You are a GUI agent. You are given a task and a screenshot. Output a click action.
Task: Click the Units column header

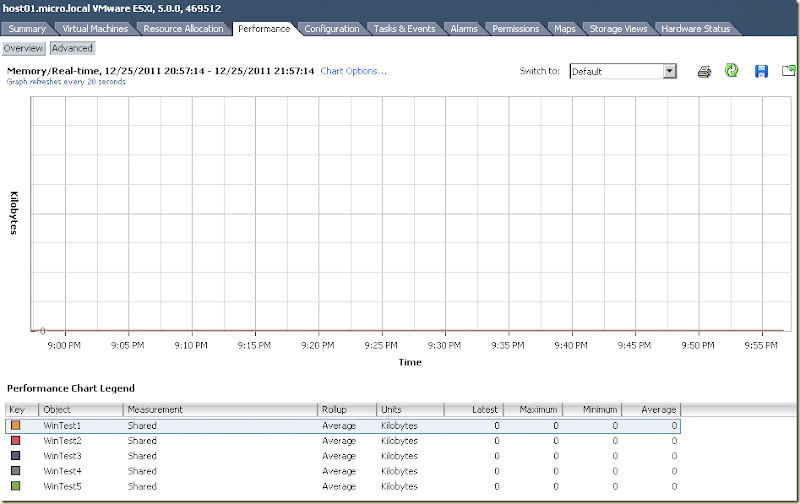(x=410, y=410)
